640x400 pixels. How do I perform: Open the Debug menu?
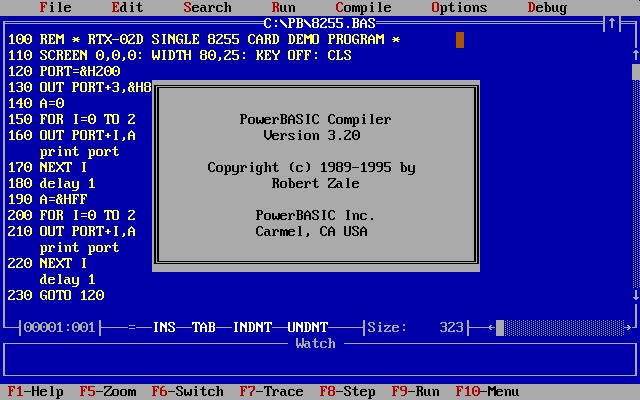point(547,7)
